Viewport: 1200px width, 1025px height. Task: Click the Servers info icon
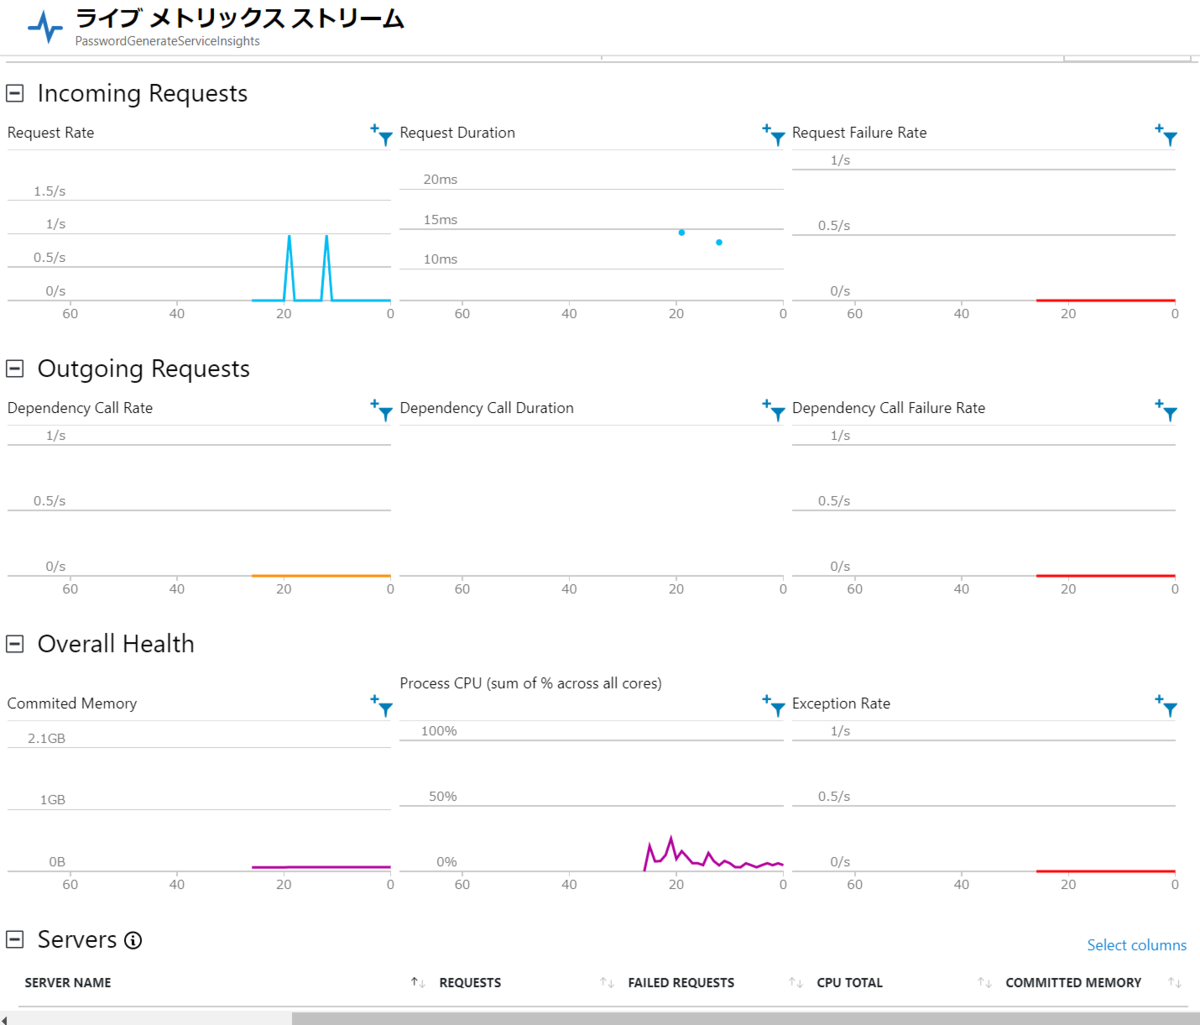pos(133,940)
